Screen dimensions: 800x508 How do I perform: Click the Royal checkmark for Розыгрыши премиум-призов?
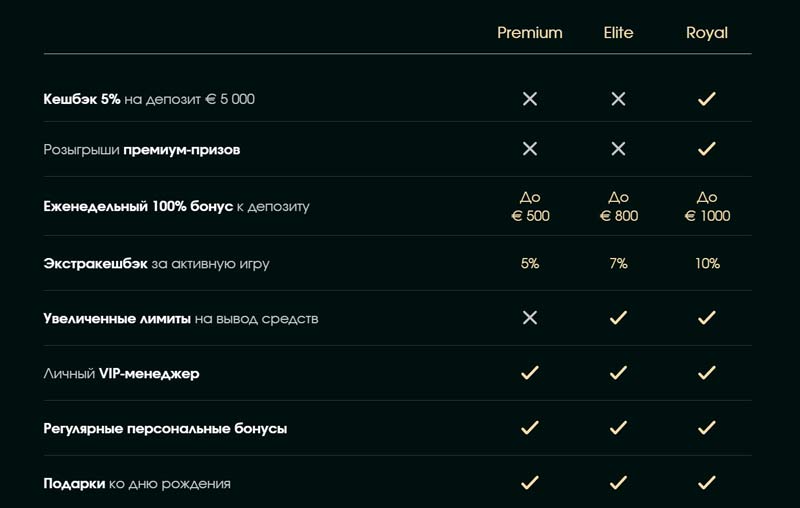click(706, 148)
